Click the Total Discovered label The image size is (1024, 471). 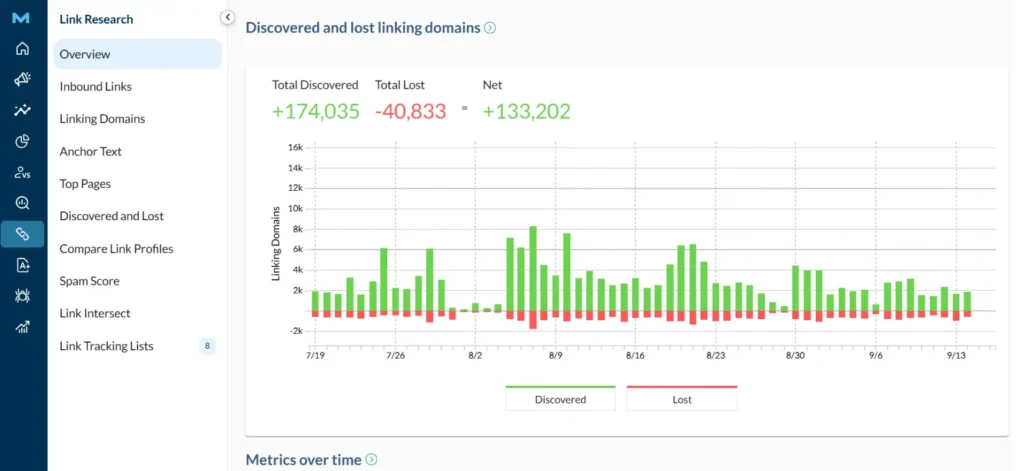[315, 85]
